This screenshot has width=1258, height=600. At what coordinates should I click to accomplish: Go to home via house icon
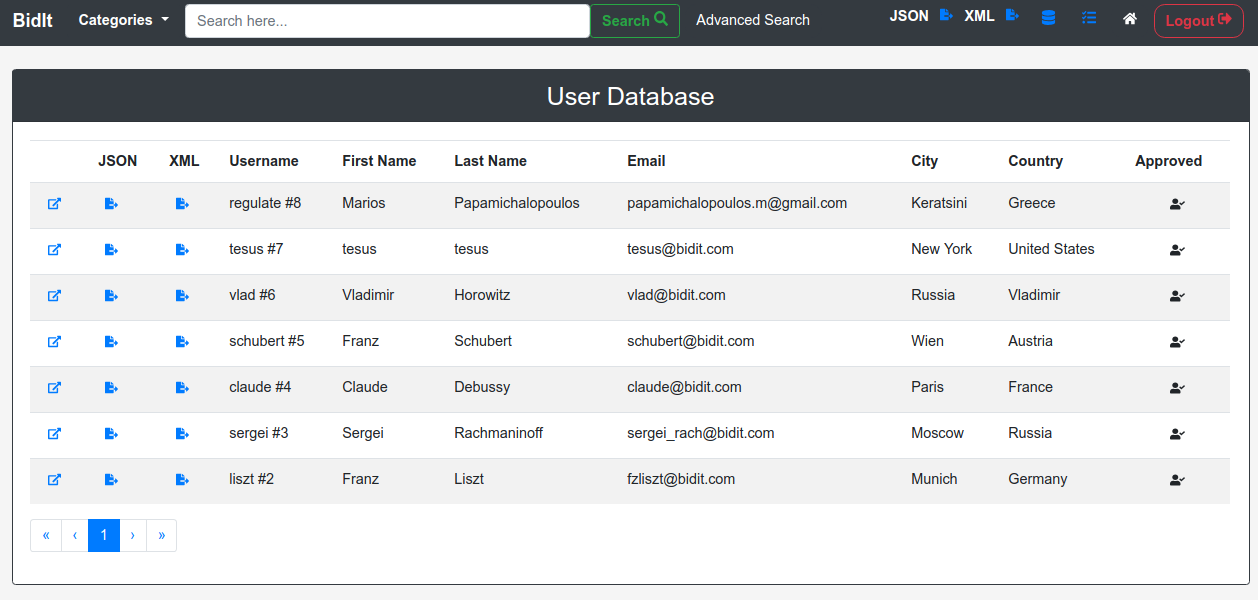1130,18
